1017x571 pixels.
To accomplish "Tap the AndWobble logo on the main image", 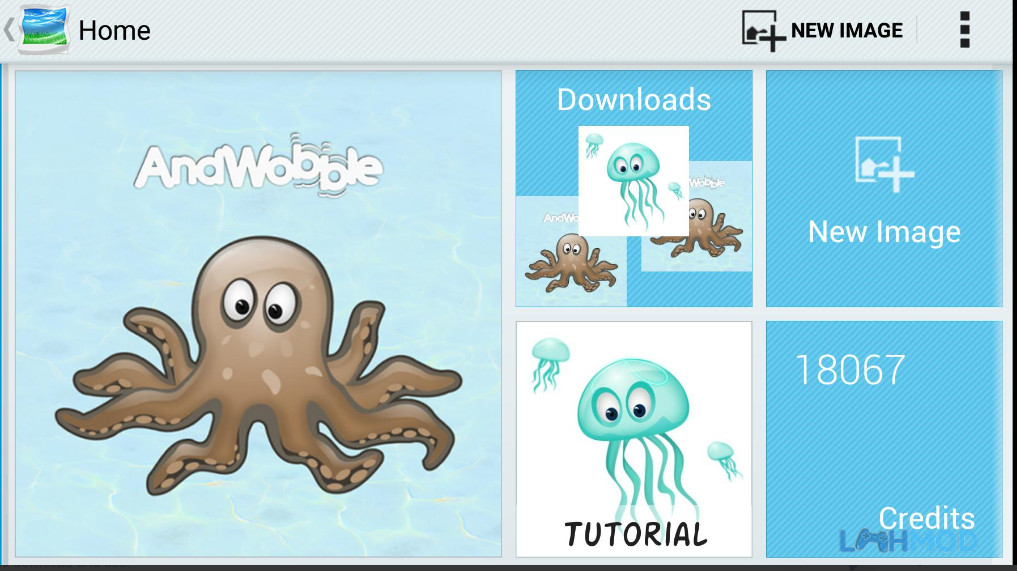I will tap(258, 165).
